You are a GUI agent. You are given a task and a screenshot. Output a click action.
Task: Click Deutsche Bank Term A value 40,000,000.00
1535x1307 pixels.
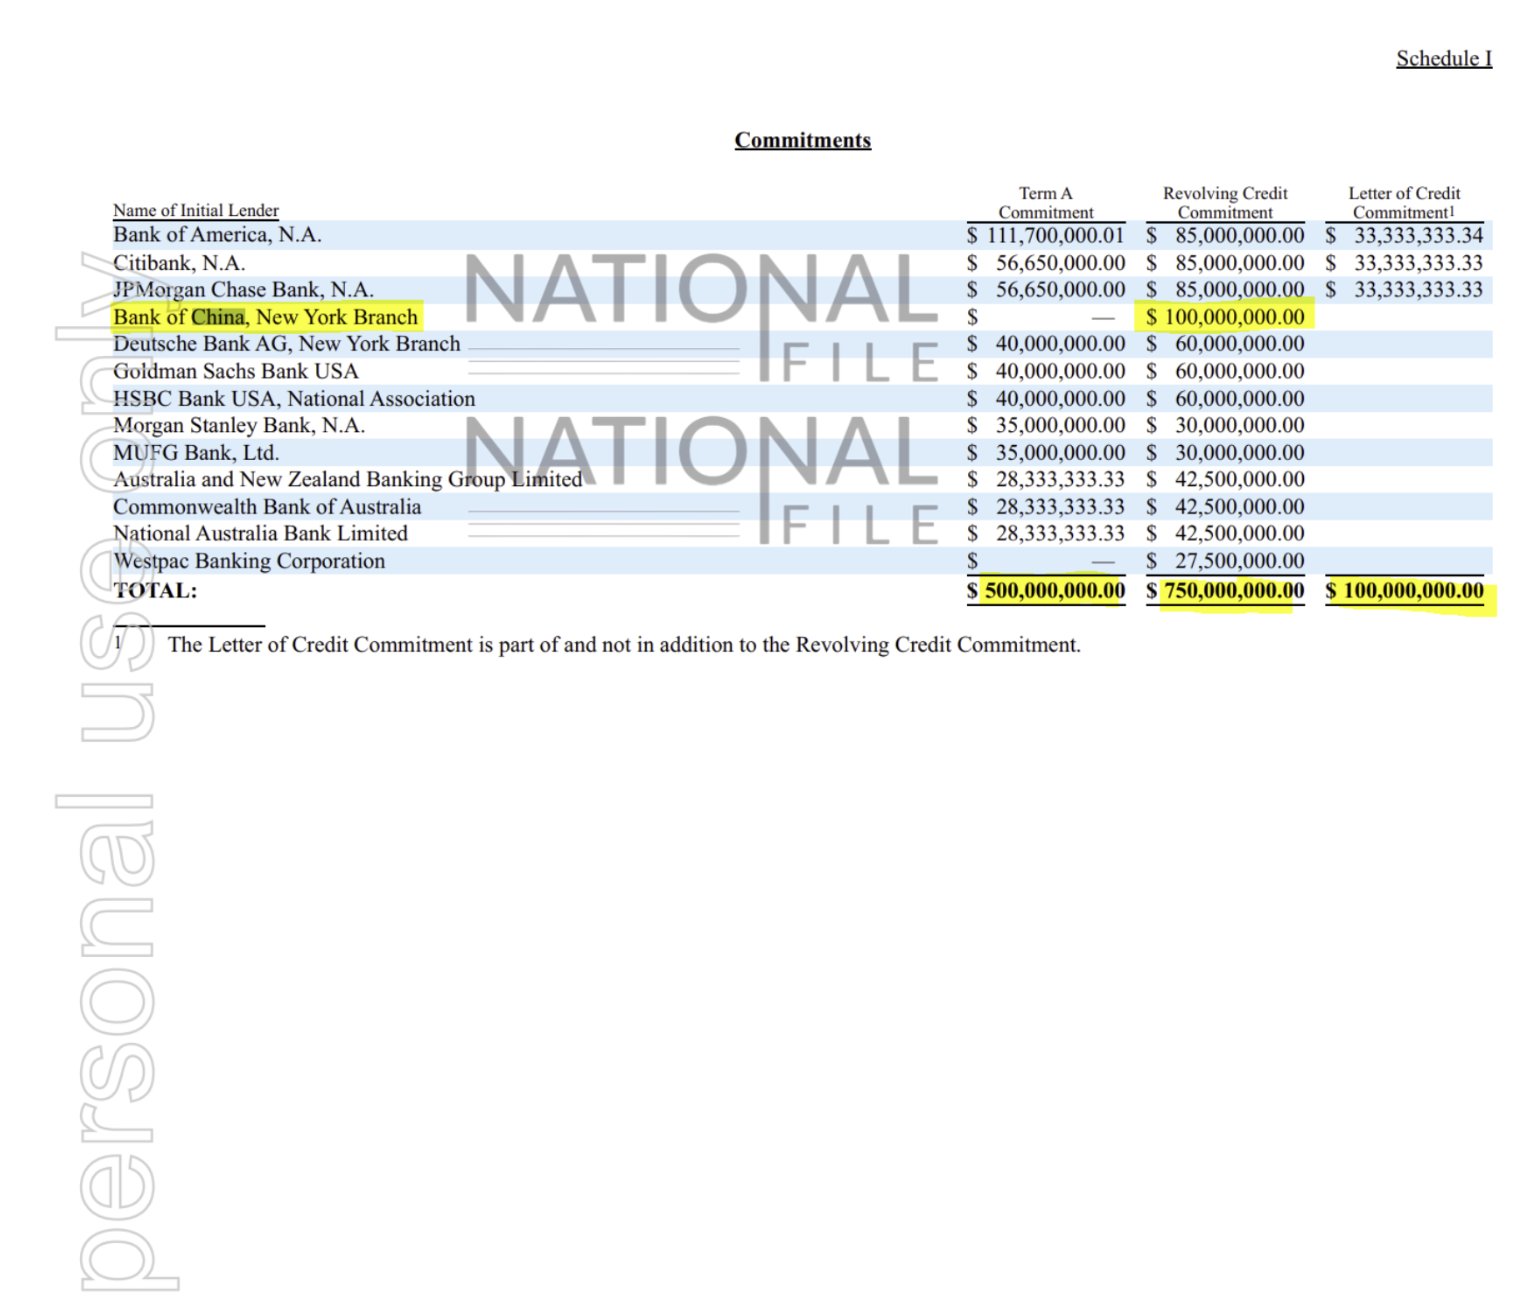[x=1060, y=344]
